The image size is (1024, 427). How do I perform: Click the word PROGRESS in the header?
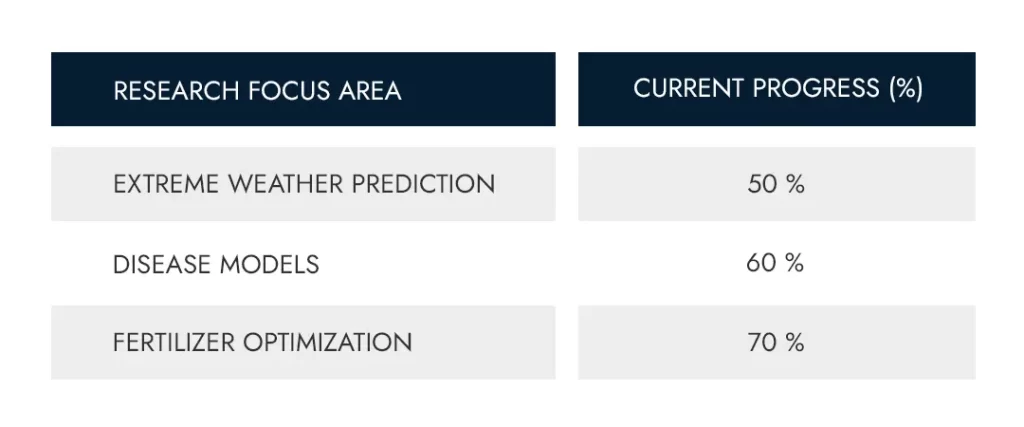(x=816, y=88)
